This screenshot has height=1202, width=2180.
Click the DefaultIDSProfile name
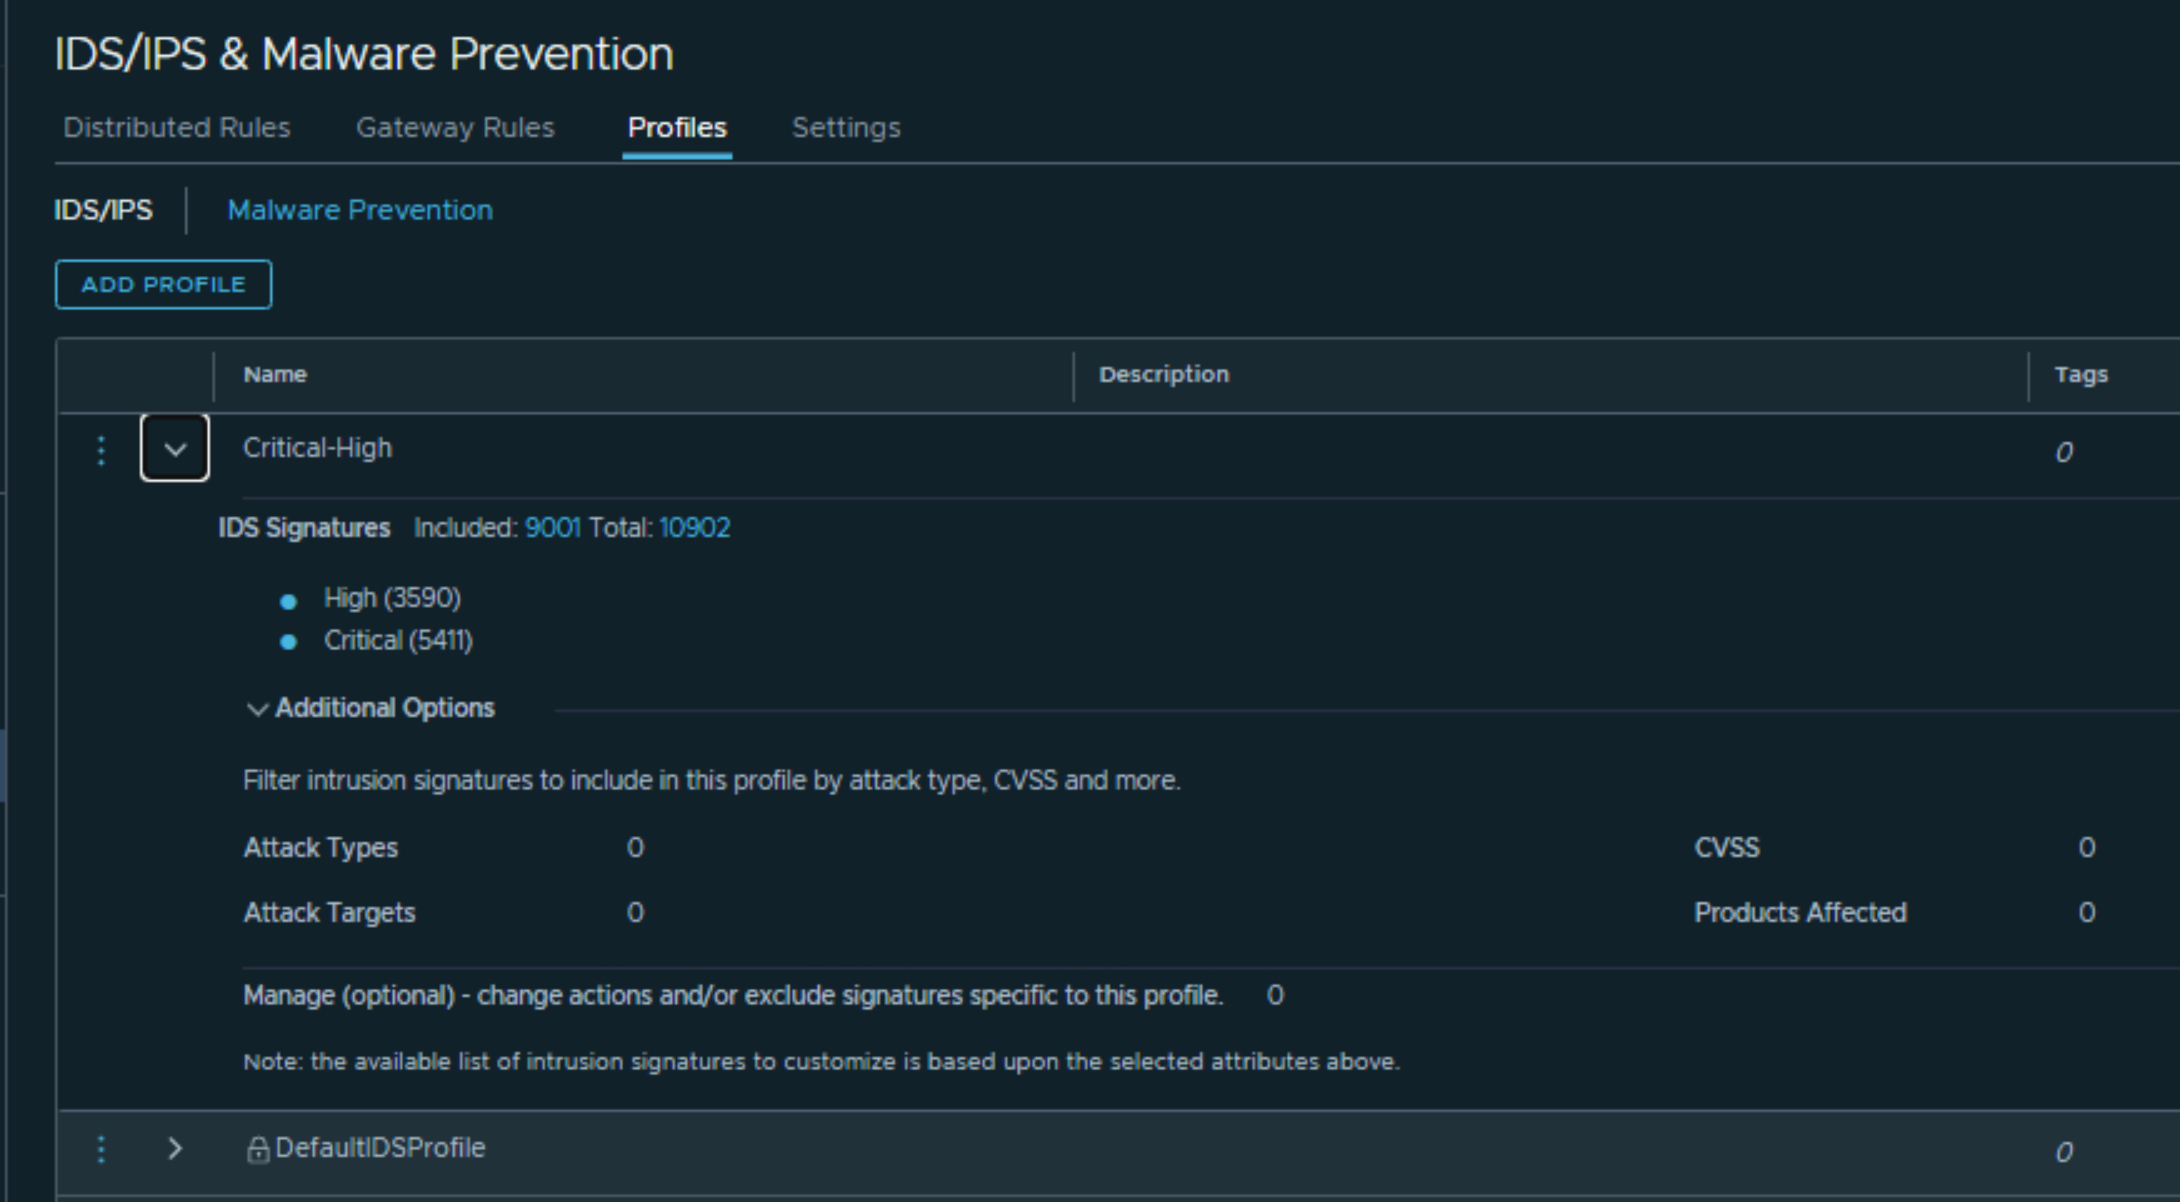(x=380, y=1148)
